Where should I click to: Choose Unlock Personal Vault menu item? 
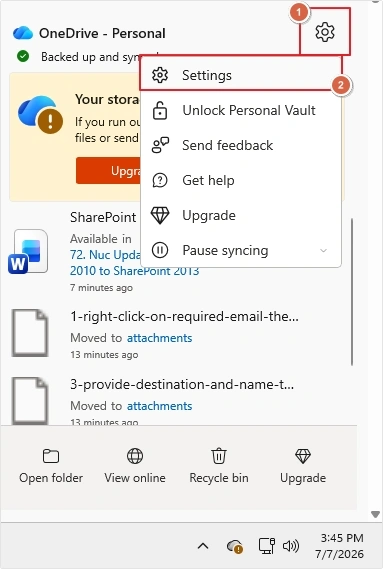240,110
